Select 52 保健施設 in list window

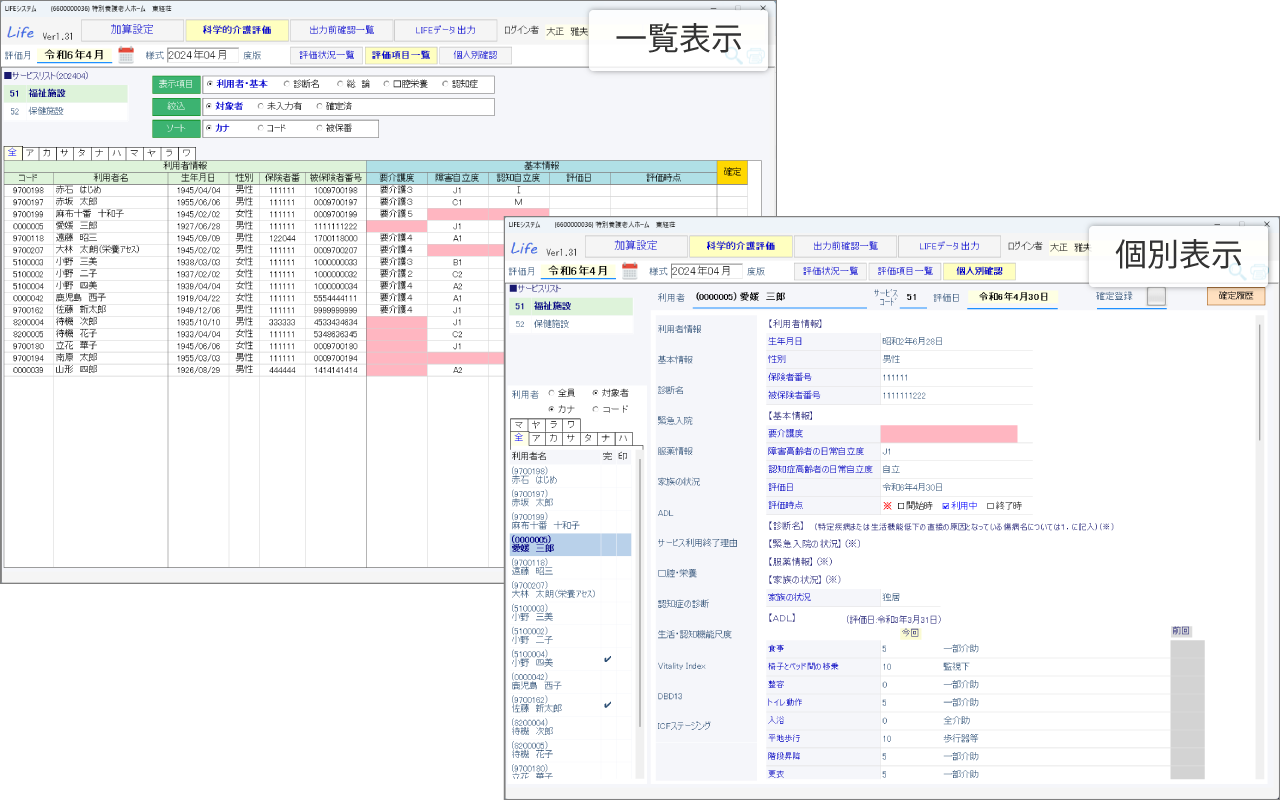[65, 111]
